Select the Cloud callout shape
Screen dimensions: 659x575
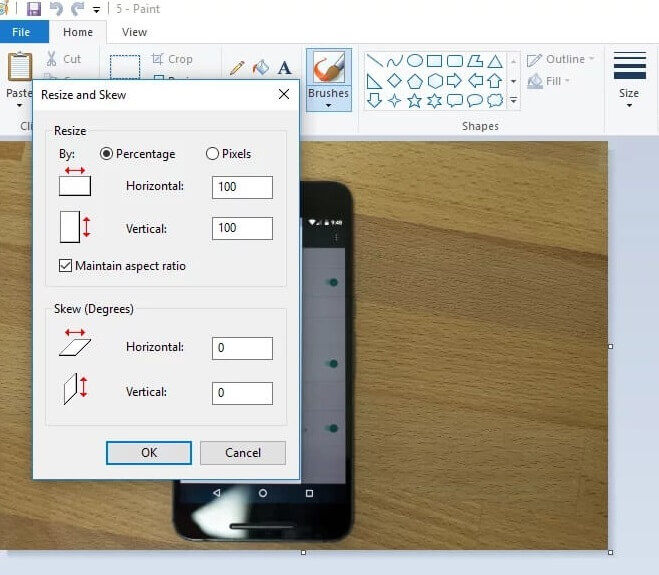tap(495, 101)
